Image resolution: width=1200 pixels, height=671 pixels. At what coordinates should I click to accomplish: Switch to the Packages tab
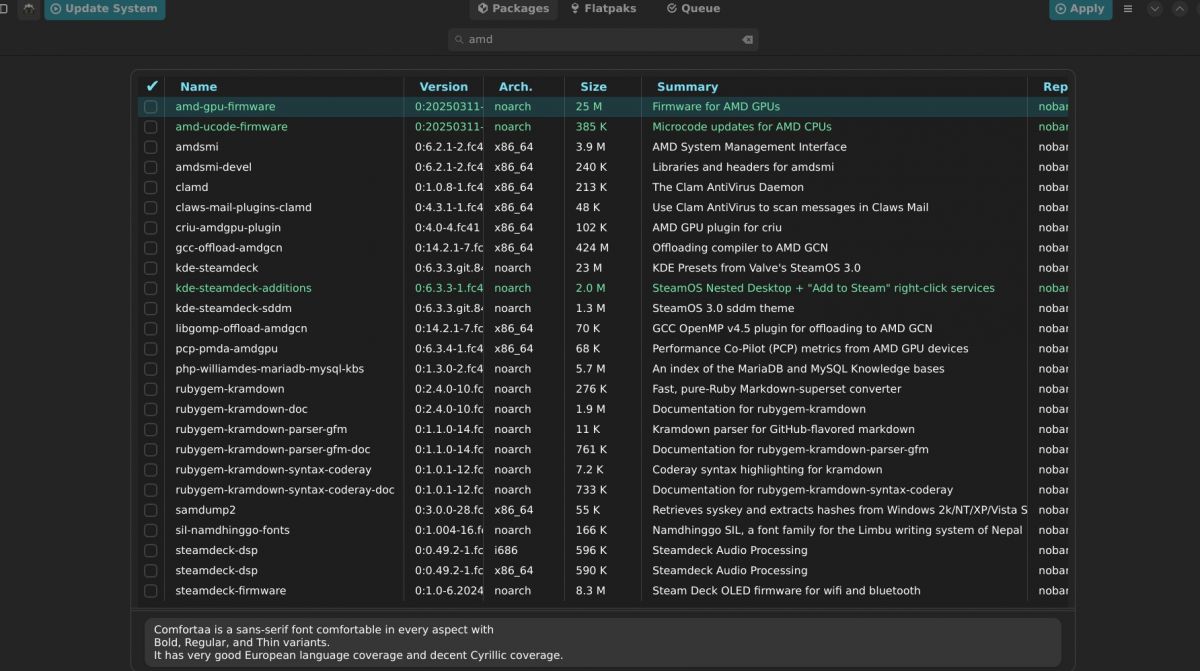coord(513,9)
